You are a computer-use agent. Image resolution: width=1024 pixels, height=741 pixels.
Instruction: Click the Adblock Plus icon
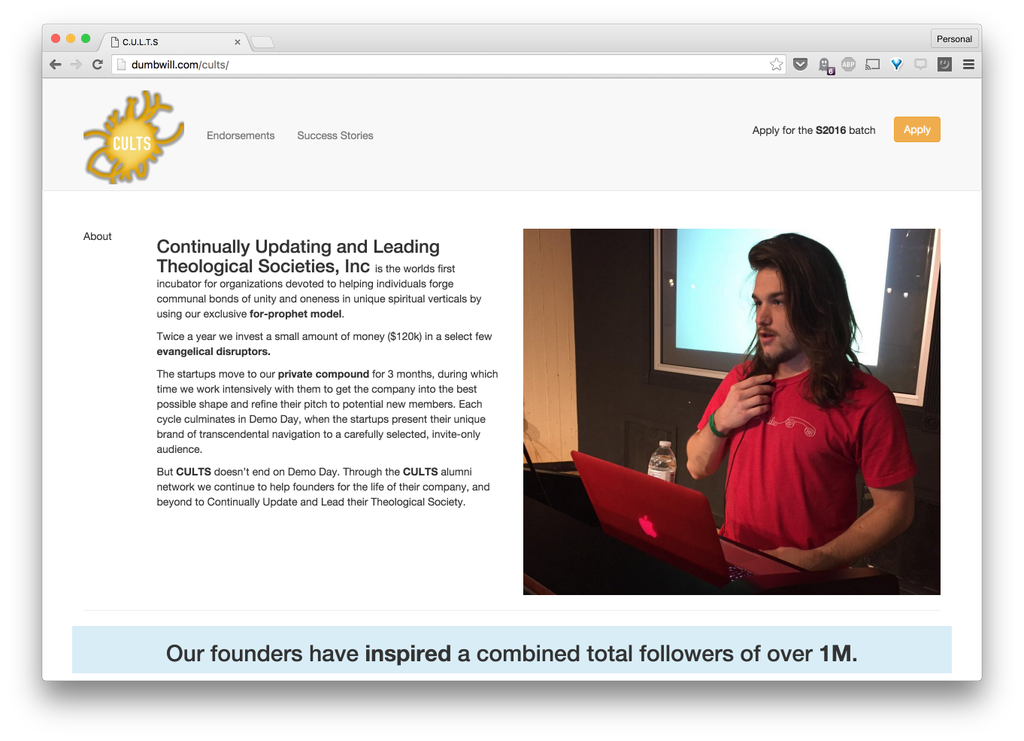(848, 64)
